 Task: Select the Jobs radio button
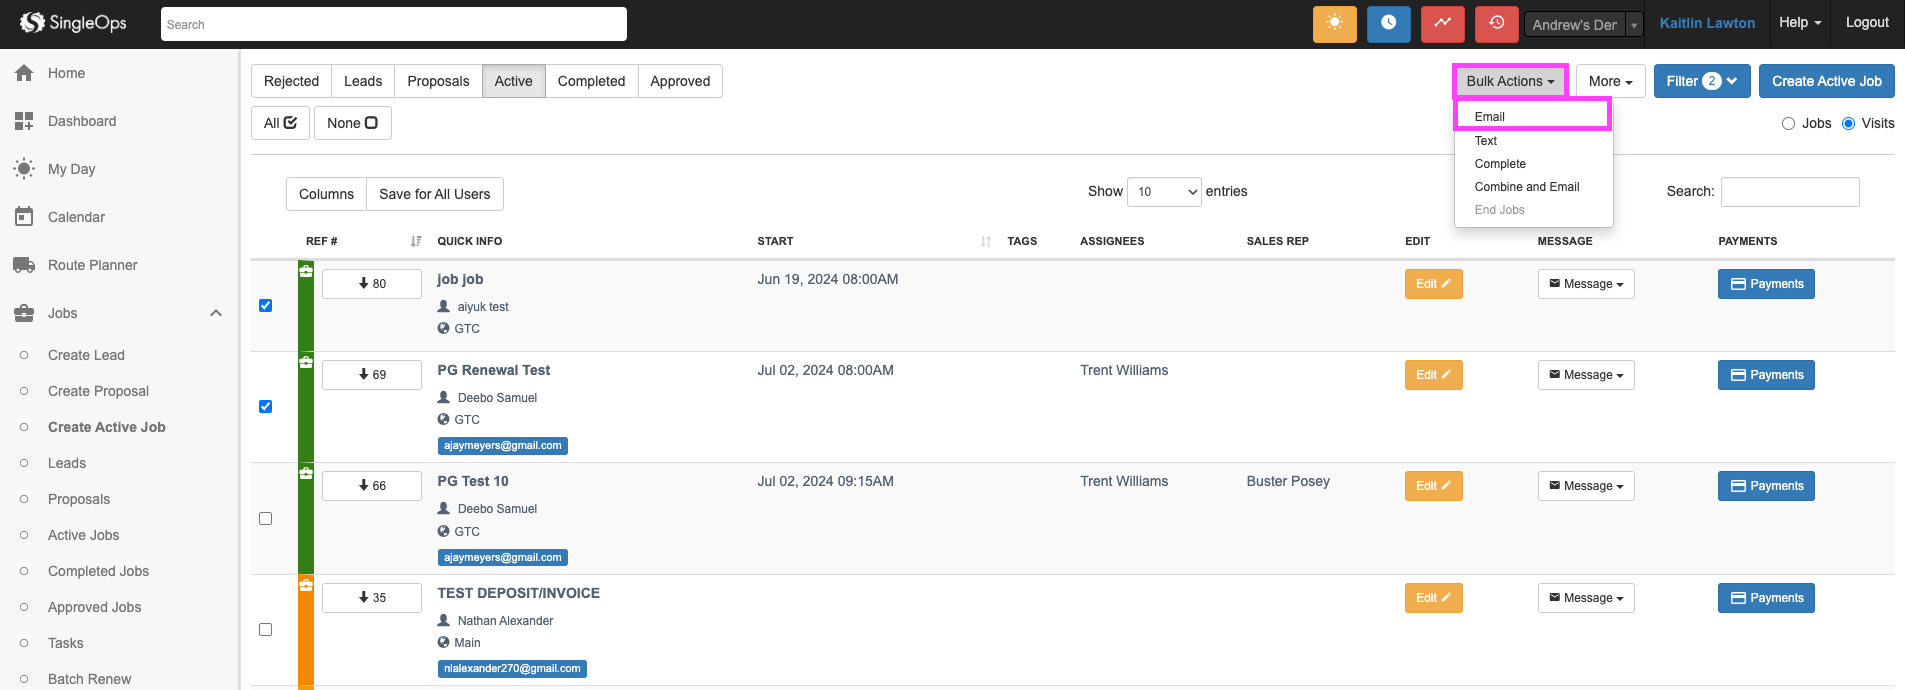[x=1788, y=124]
